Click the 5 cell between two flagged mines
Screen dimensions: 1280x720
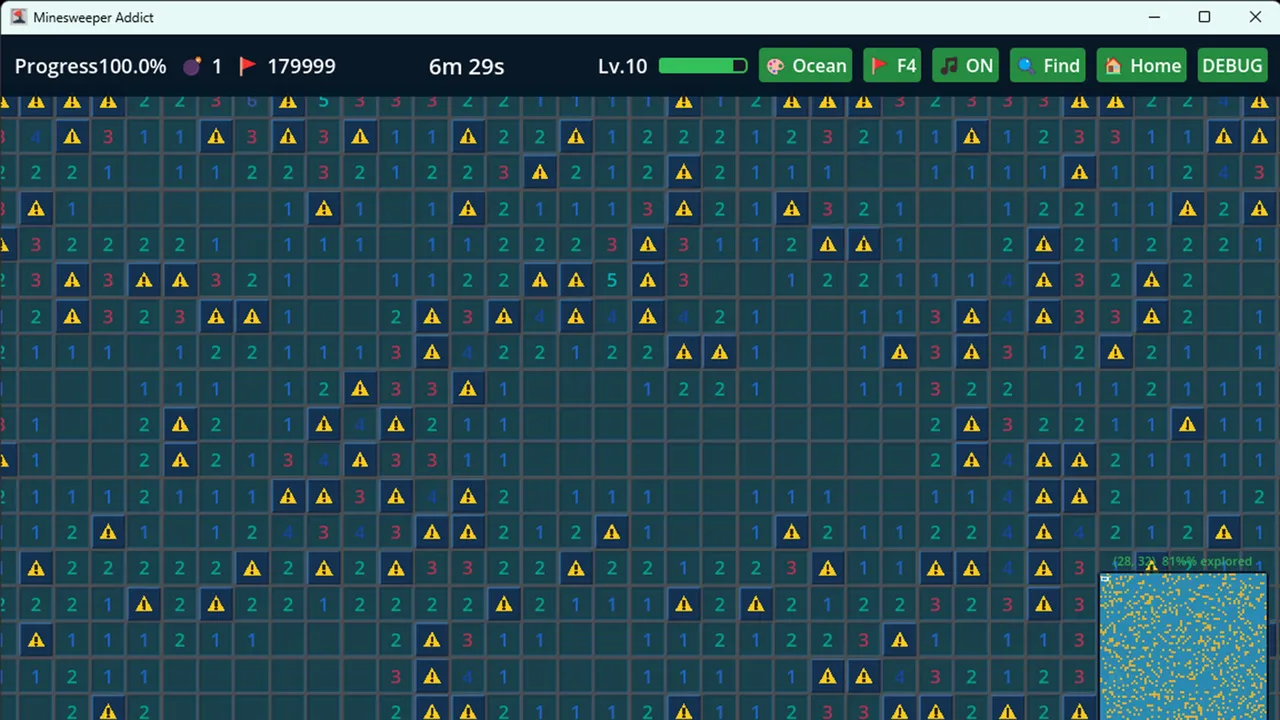coord(612,280)
